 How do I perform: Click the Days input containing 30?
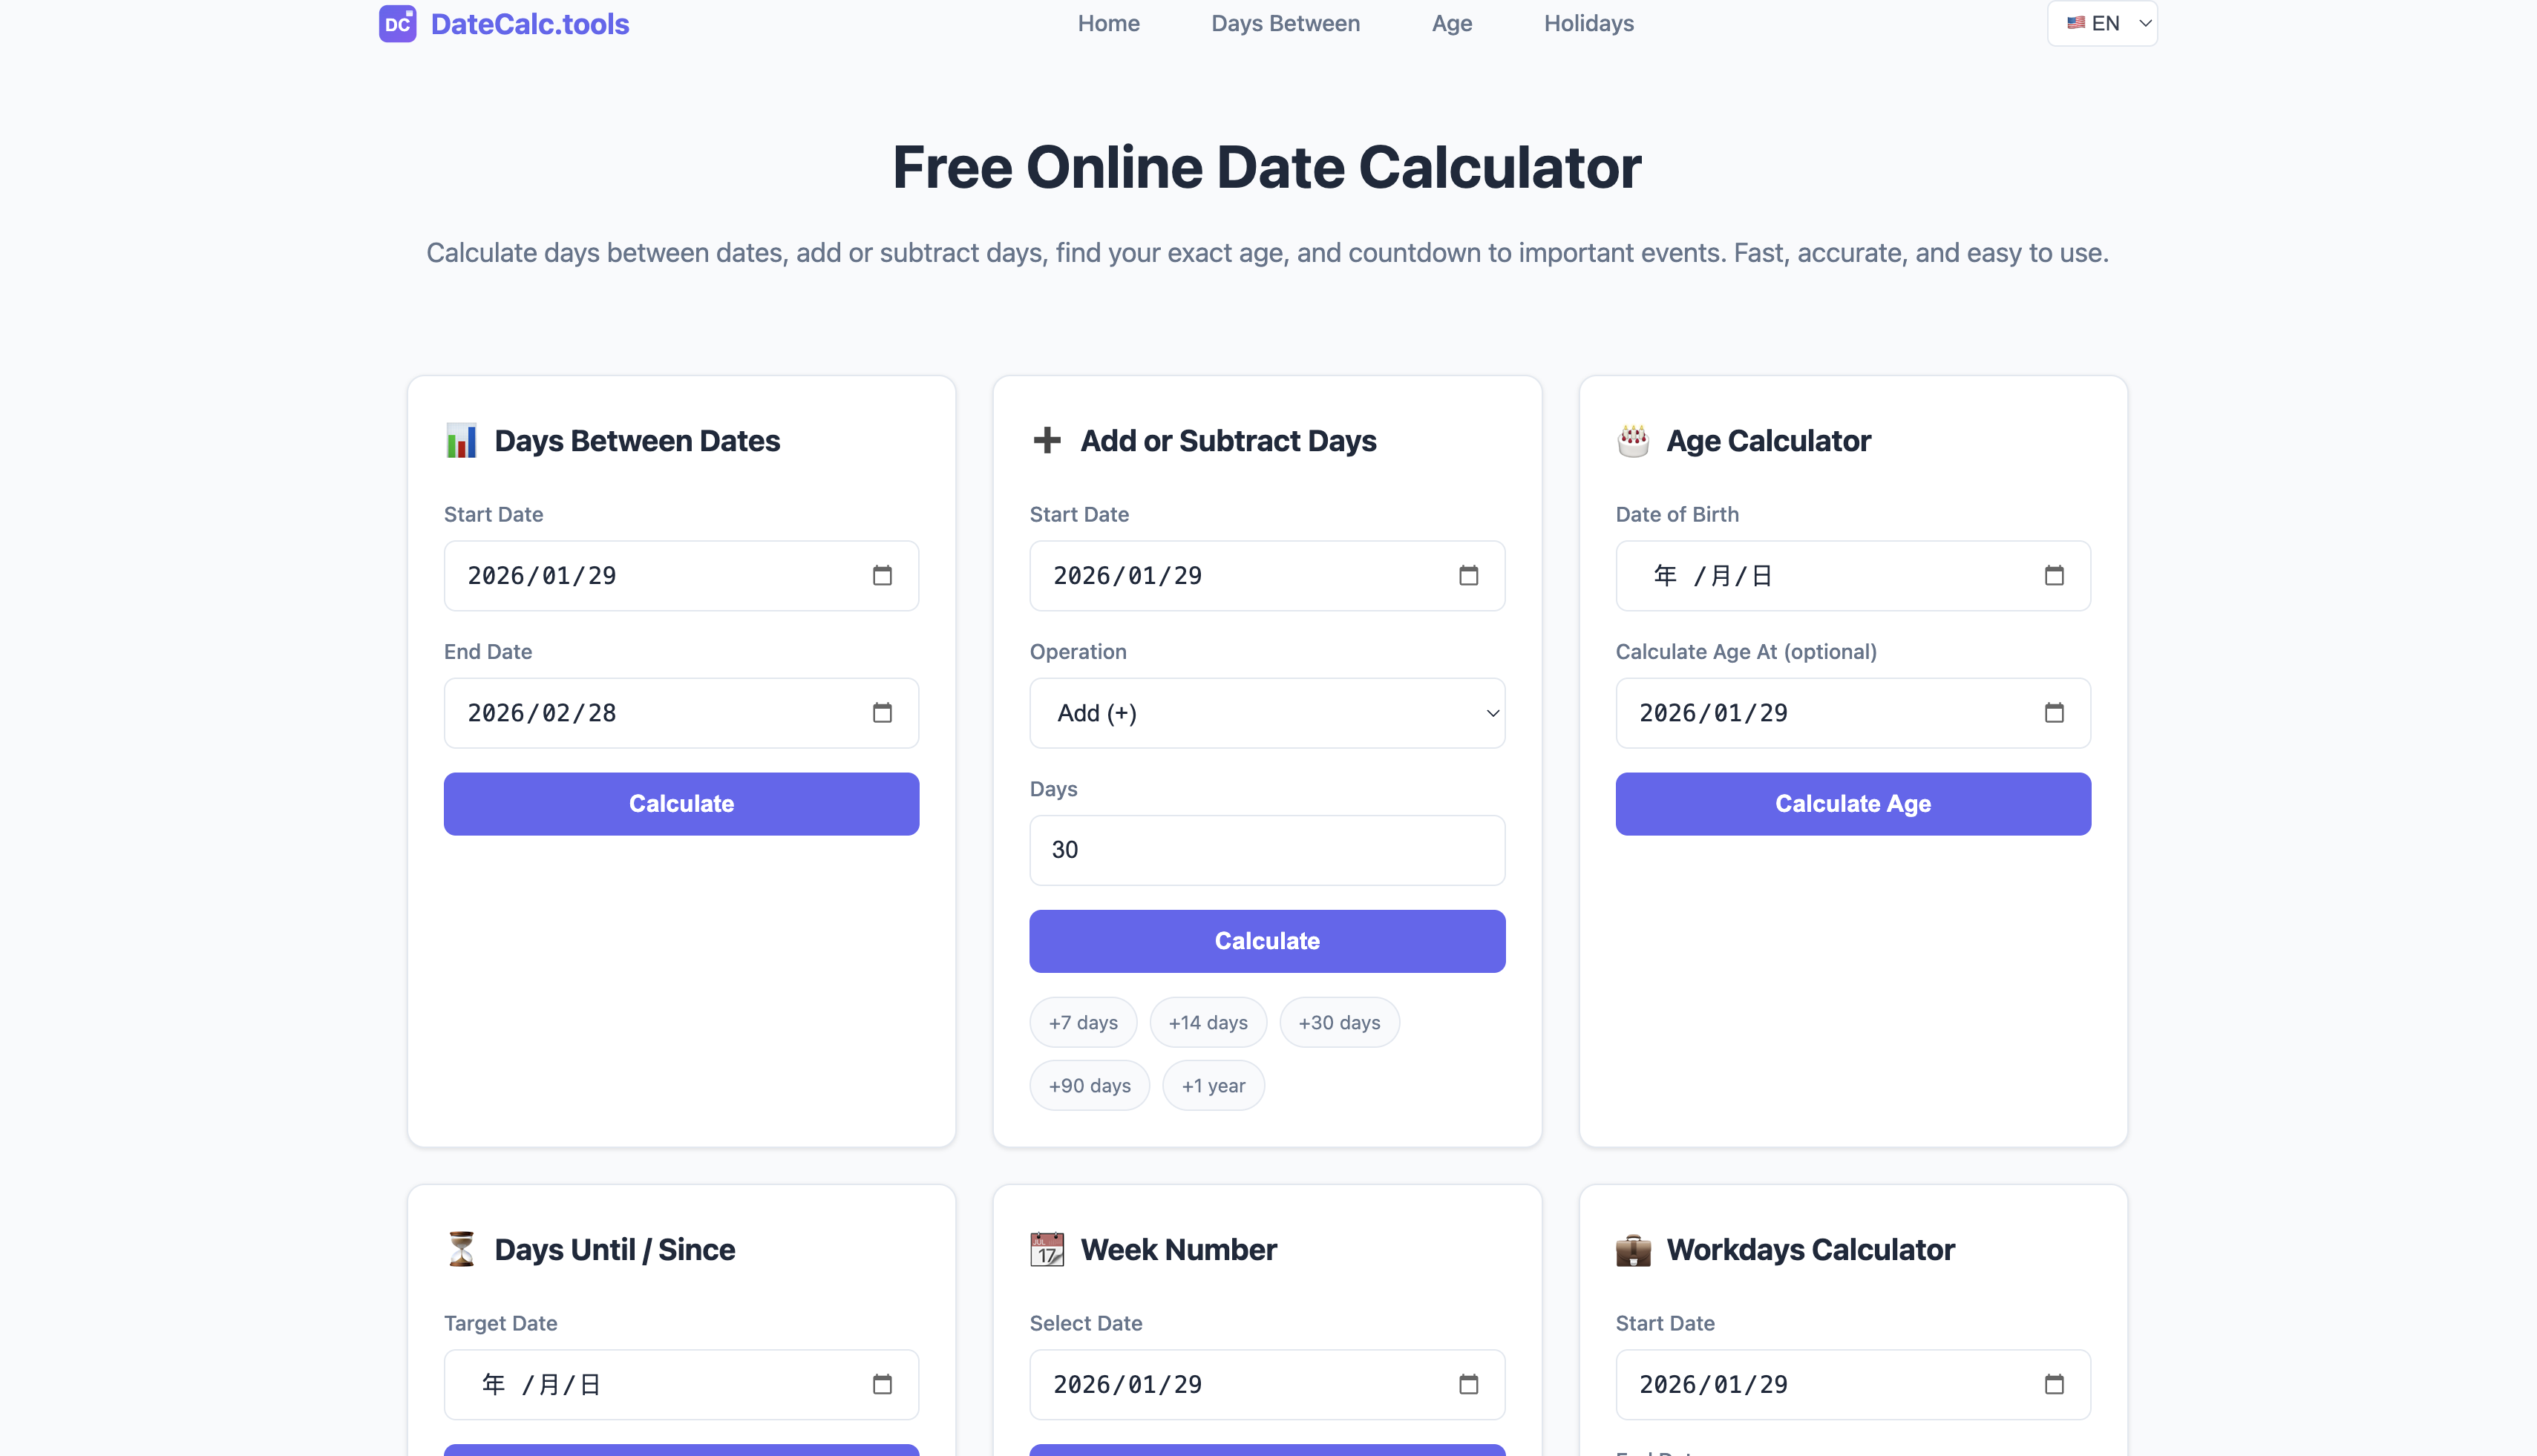tap(1266, 850)
